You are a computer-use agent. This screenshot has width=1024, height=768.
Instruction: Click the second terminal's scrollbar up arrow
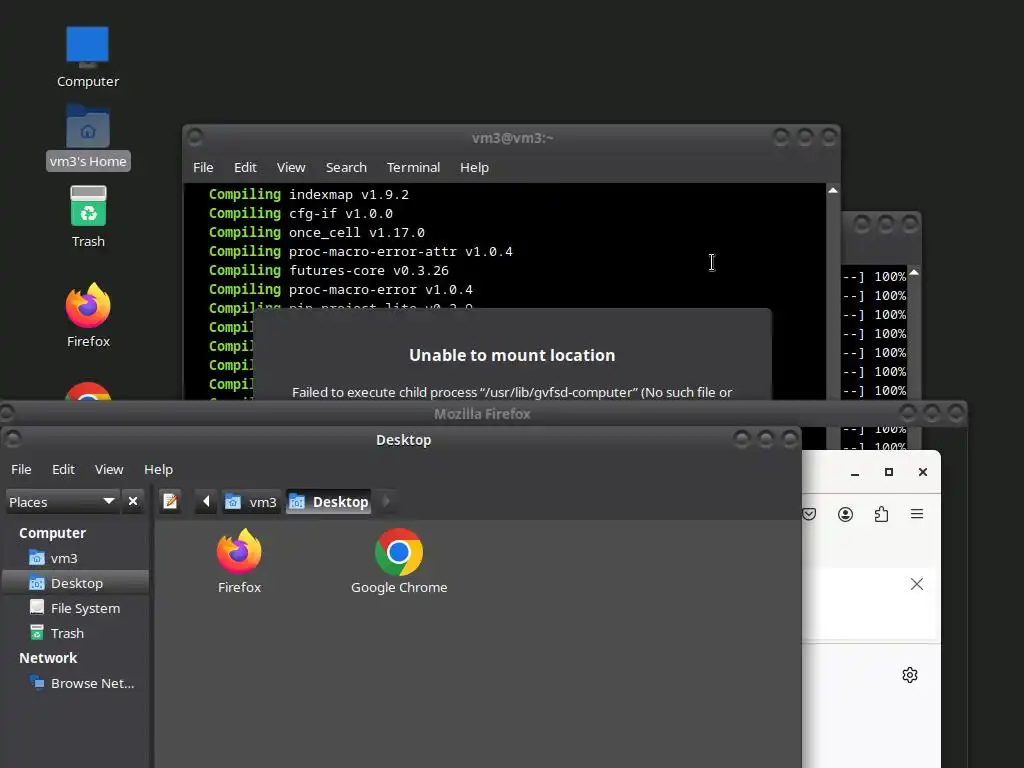pos(914,272)
